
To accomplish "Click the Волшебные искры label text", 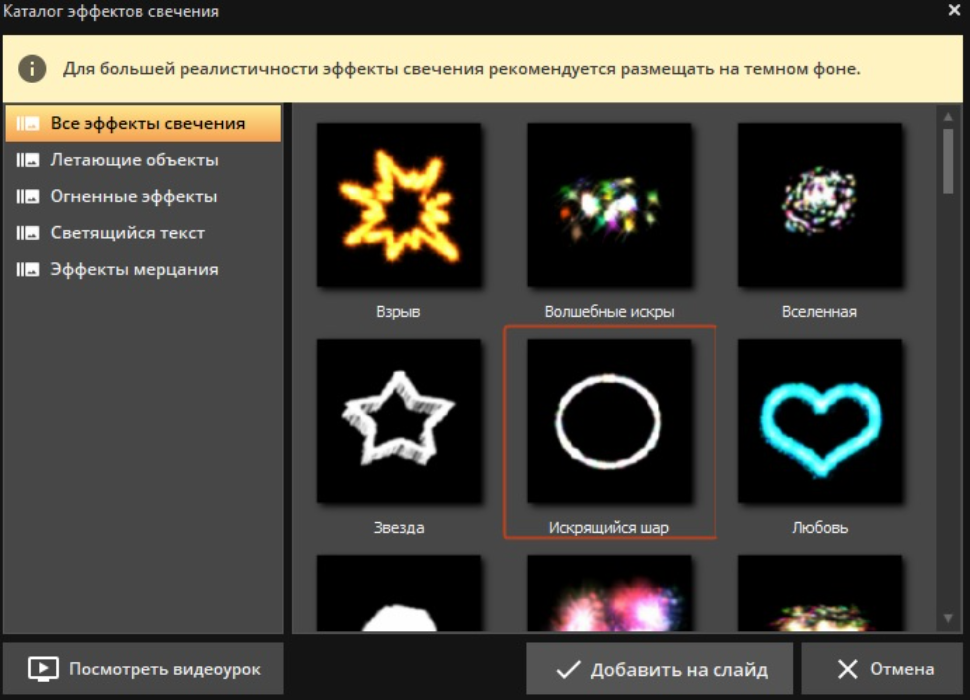I will [609, 312].
